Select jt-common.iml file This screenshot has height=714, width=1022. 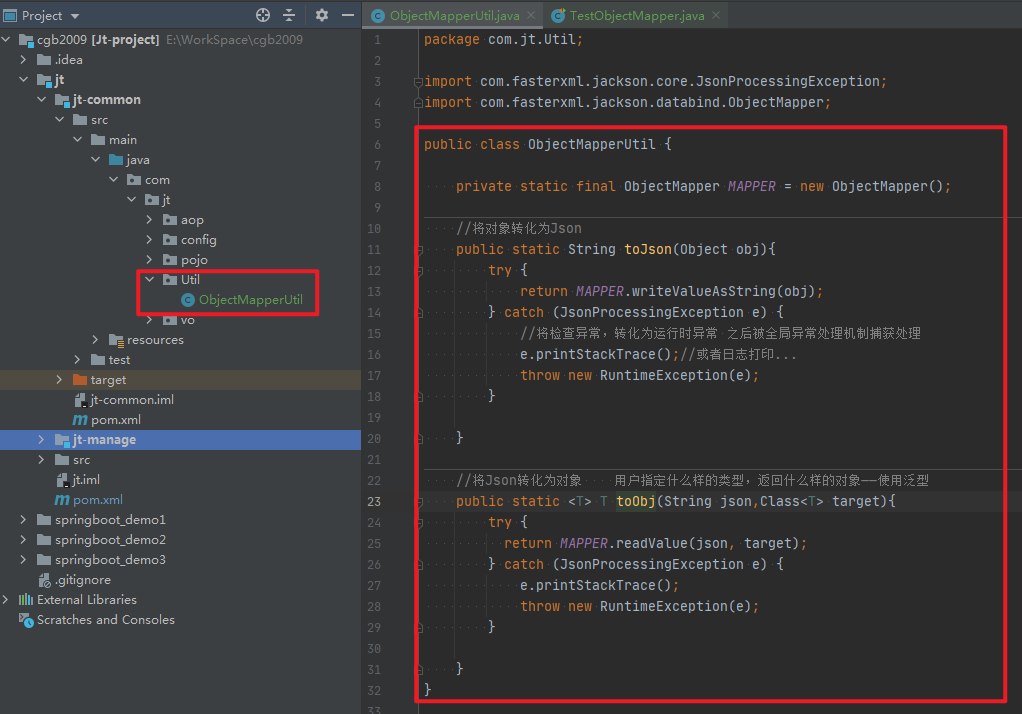tap(132, 400)
